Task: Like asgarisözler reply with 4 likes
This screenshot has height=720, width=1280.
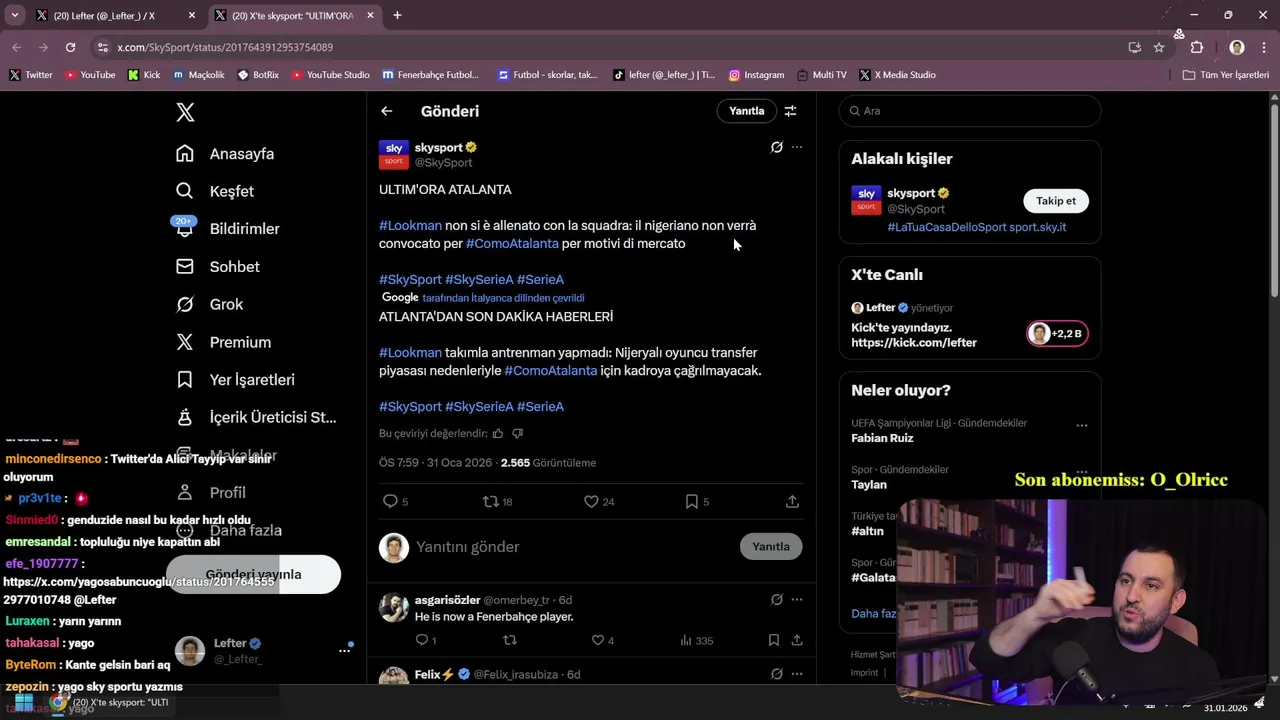Action: coord(602,640)
